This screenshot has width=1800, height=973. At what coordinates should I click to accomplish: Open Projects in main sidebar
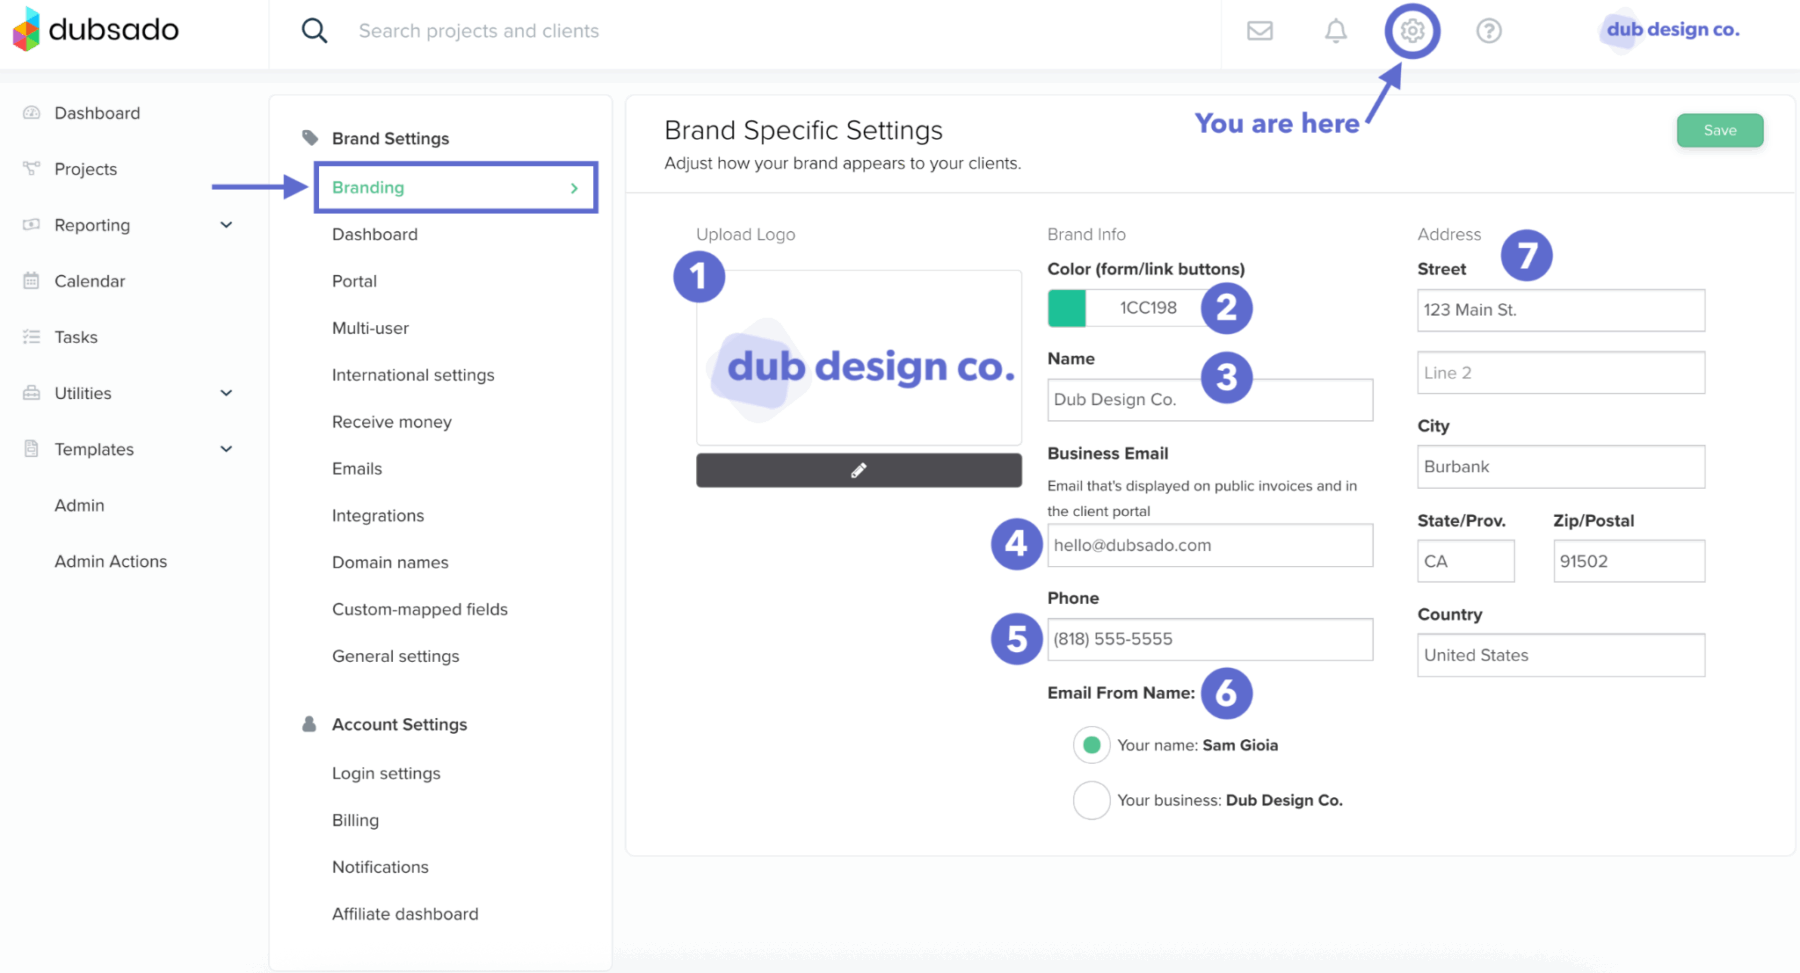(86, 169)
